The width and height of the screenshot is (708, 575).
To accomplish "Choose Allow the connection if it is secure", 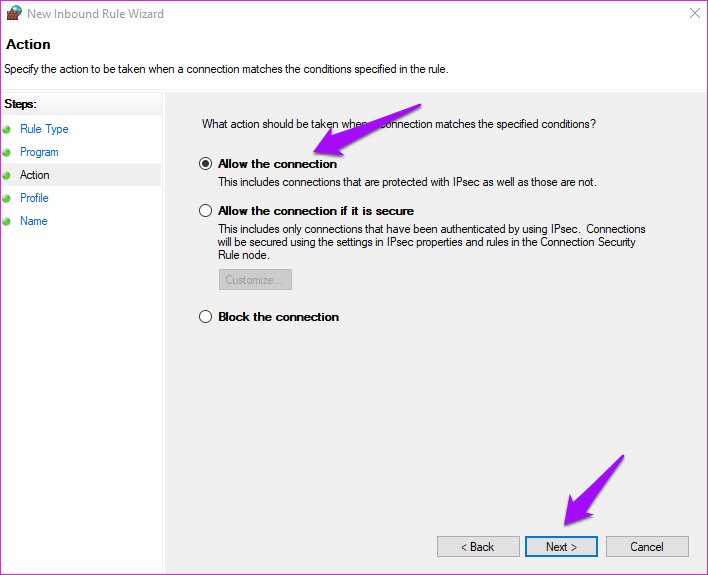I will (x=205, y=210).
